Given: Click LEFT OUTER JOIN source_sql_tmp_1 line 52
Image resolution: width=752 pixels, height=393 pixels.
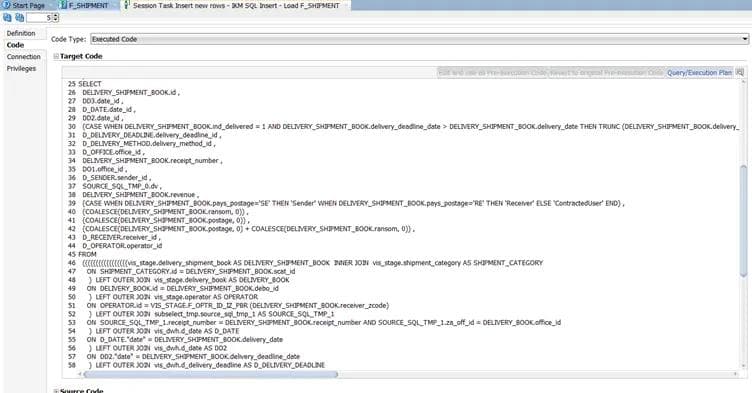Looking at the screenshot, I should tap(212, 314).
